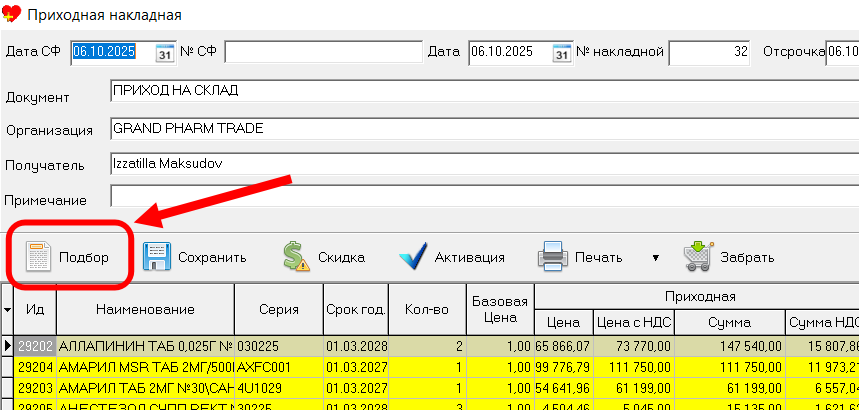Open the grid column selector arrow

click(7, 309)
